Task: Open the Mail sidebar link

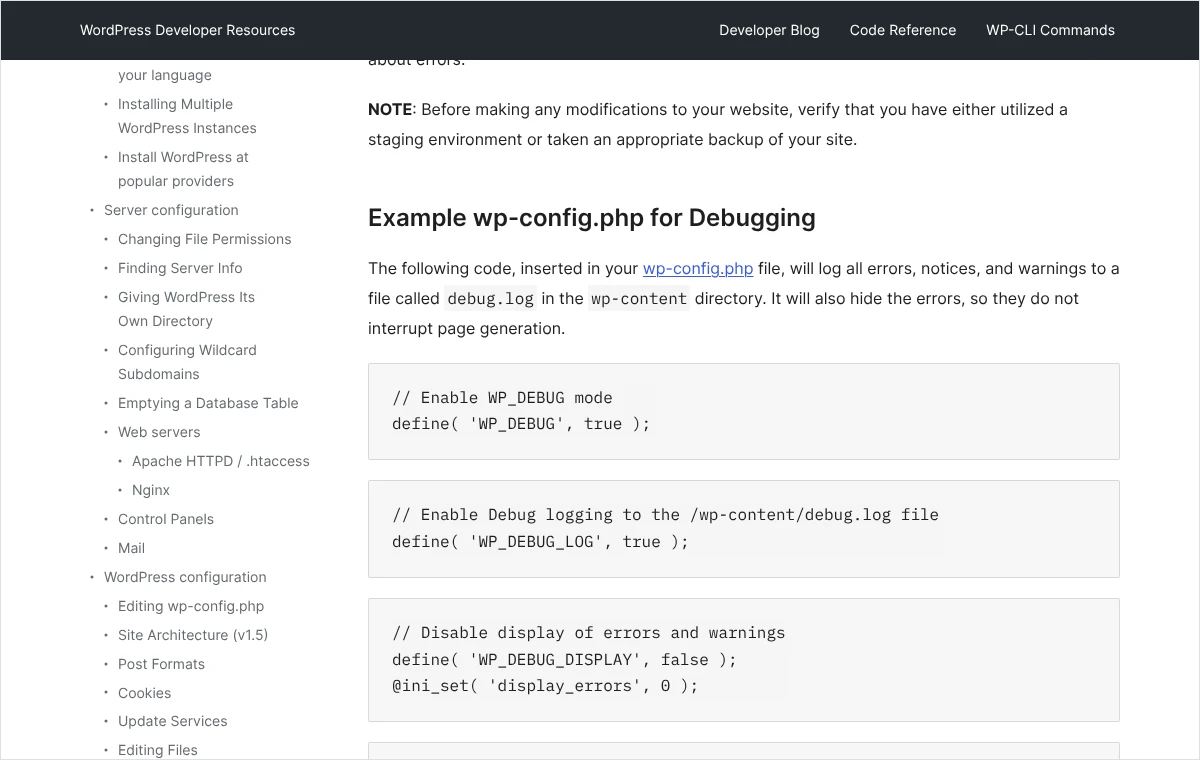Action: click(x=131, y=548)
